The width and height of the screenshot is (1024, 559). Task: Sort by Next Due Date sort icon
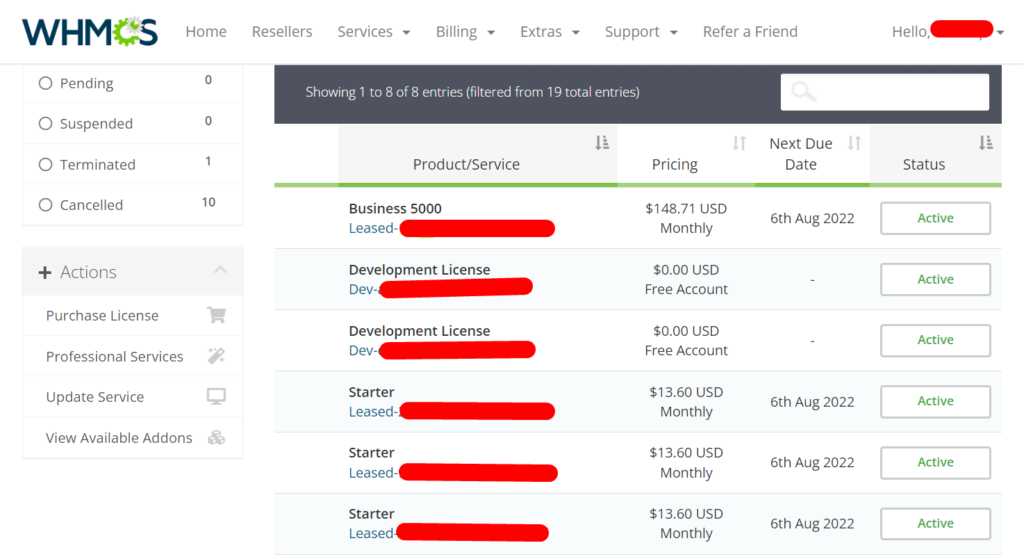854,143
